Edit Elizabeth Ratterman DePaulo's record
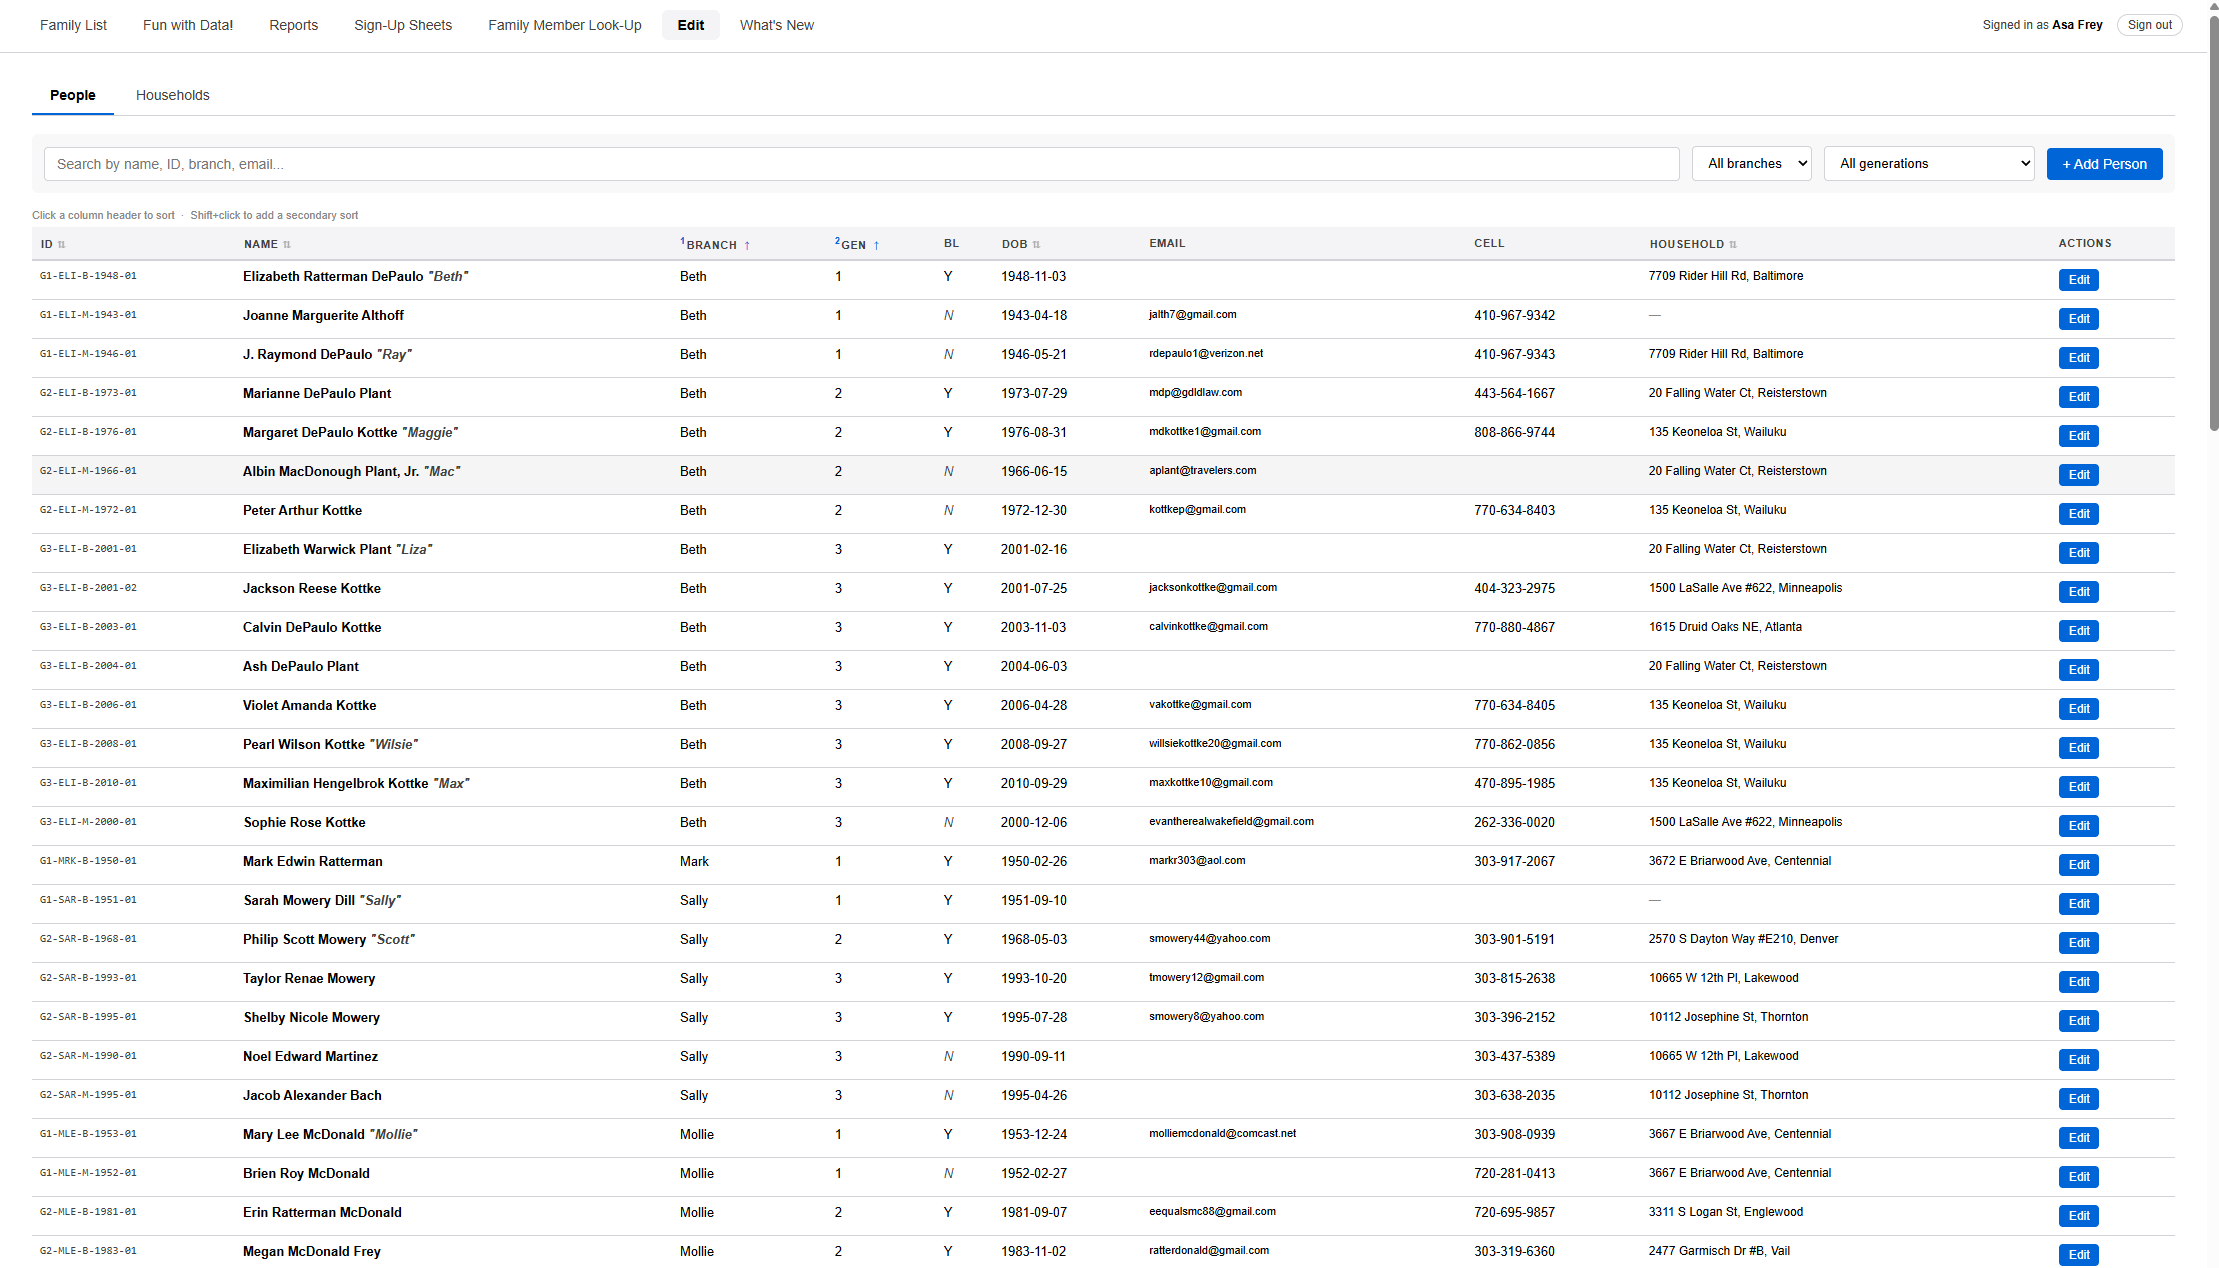The height and width of the screenshot is (1268, 2219). point(2078,280)
